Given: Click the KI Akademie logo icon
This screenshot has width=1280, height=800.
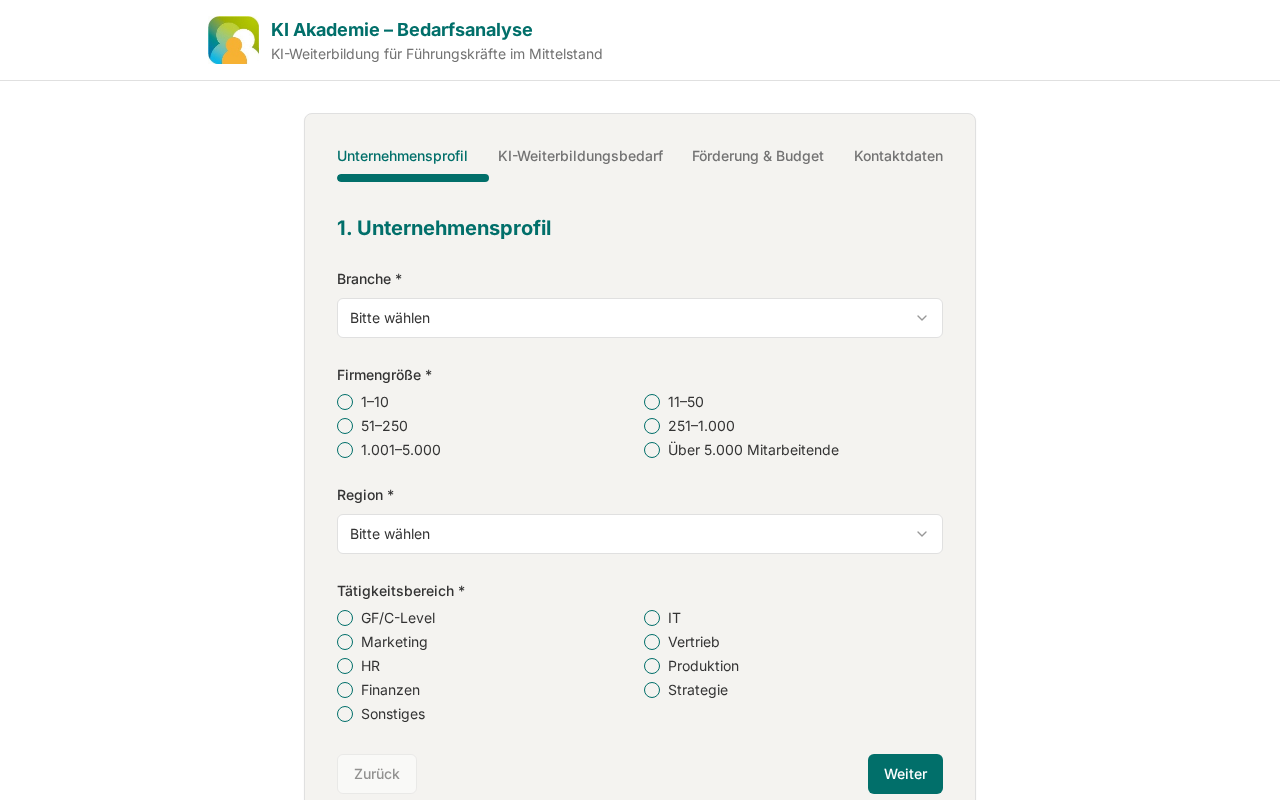Looking at the screenshot, I should tap(233, 40).
